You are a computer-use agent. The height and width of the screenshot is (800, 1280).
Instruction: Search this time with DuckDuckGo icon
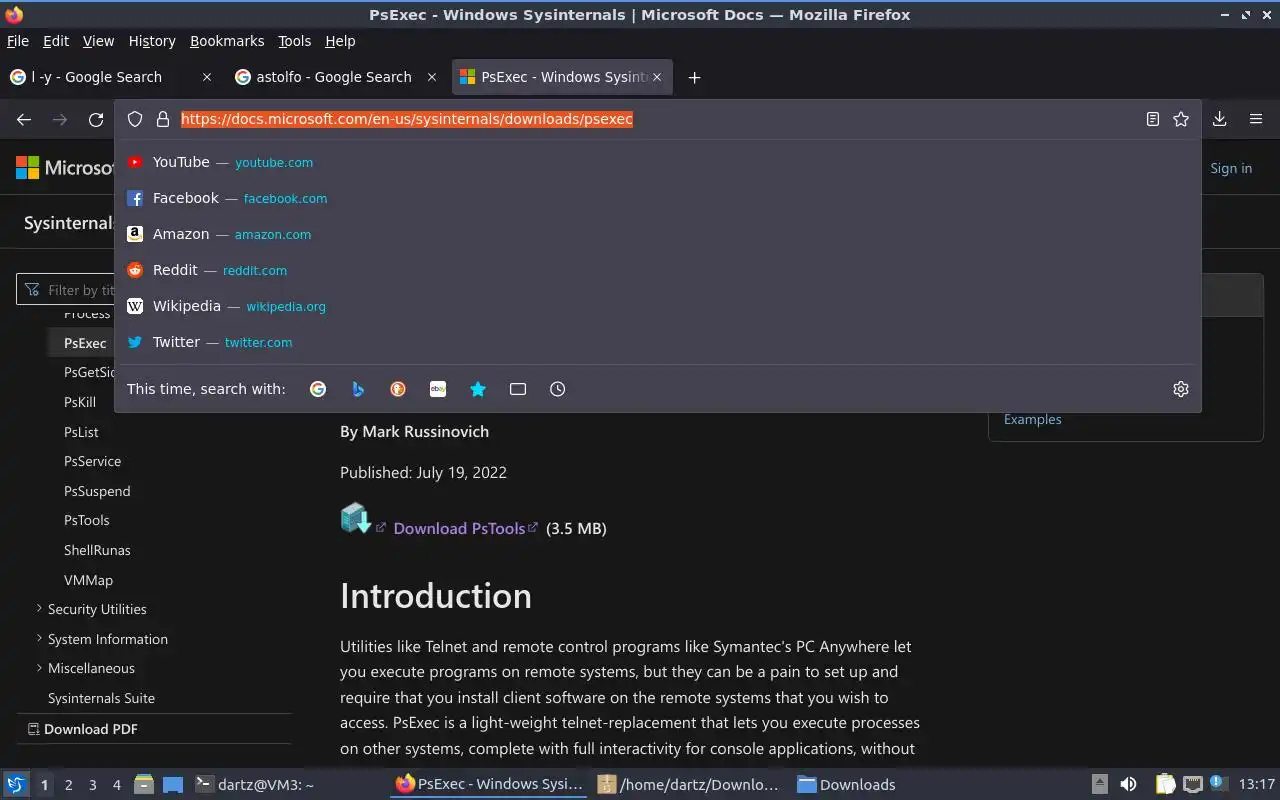tap(398, 389)
